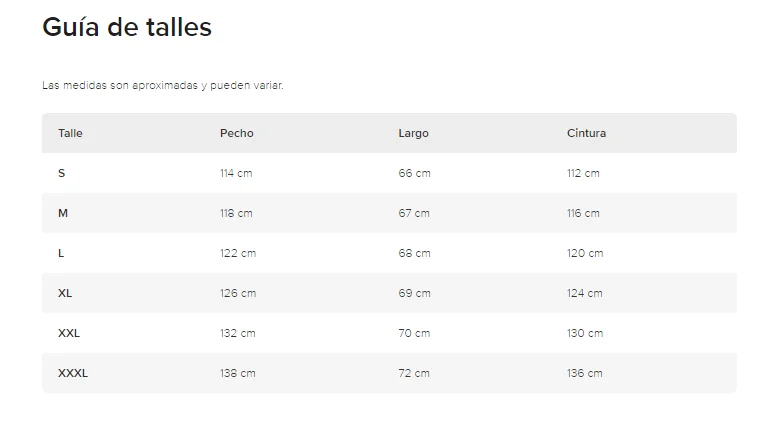Screen dimensions: 778x429
Task: Select the Largo column header
Action: [413, 133]
